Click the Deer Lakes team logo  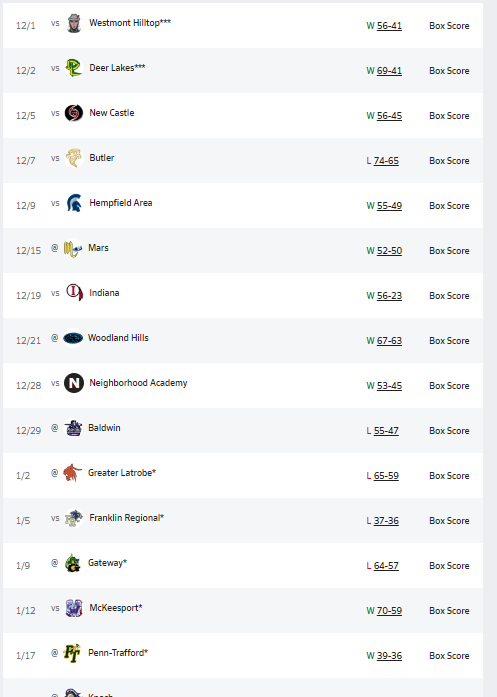pos(74,68)
